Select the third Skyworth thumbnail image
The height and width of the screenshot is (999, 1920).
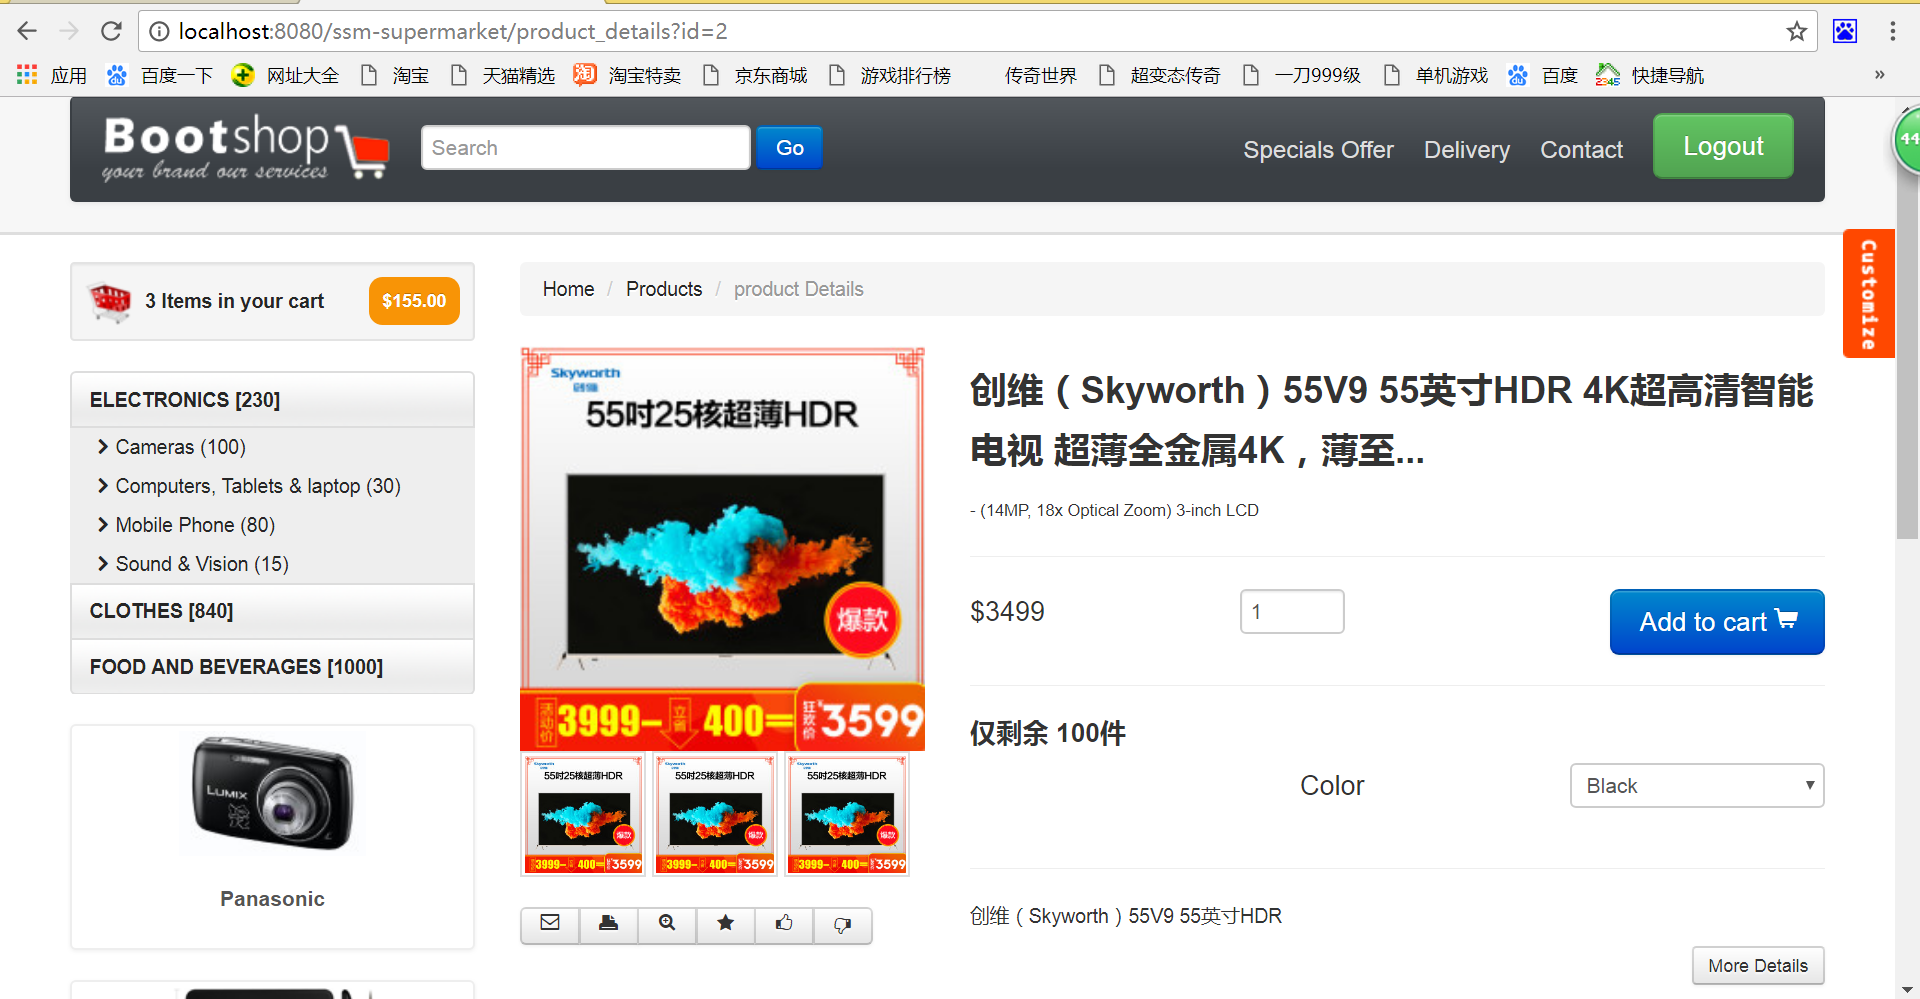pos(847,815)
